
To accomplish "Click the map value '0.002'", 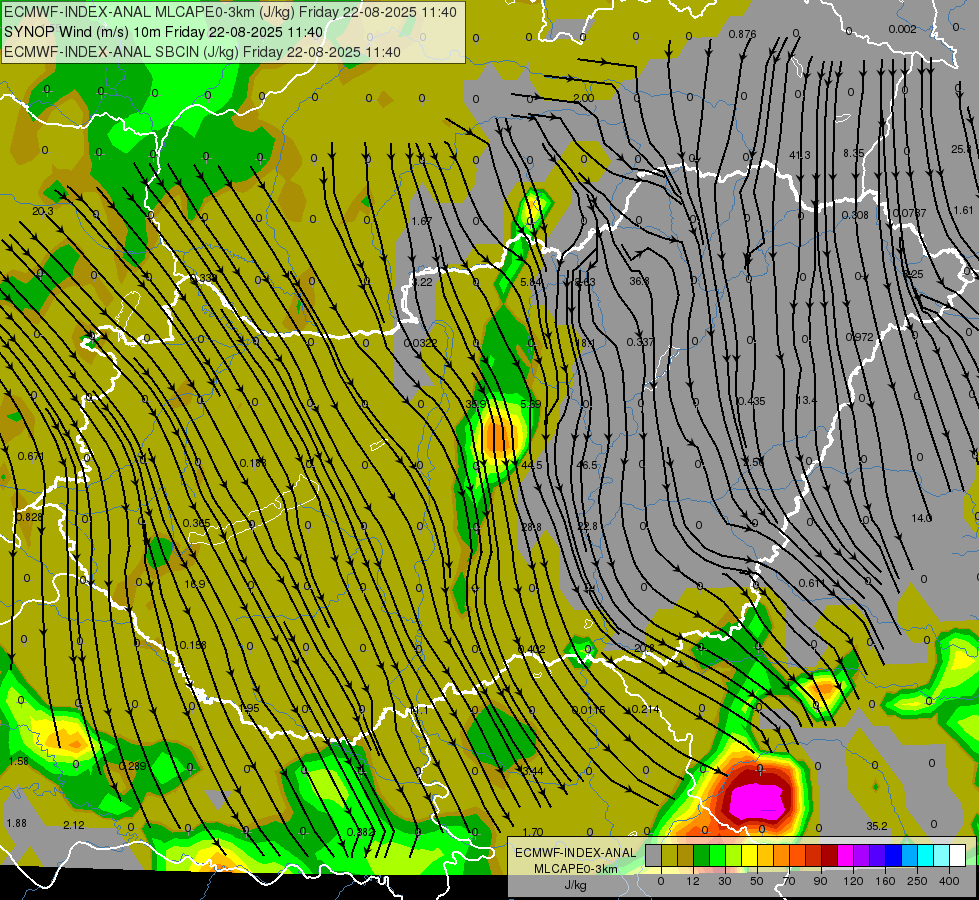I will tap(902, 29).
